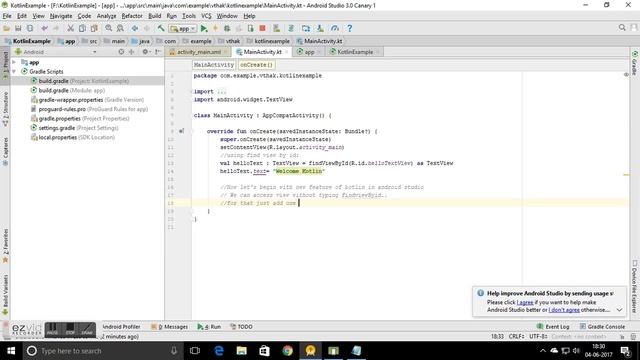Screen dimensions: 640x360
Task: Run the app with green play icon
Action: pyautogui.click(x=204, y=28)
